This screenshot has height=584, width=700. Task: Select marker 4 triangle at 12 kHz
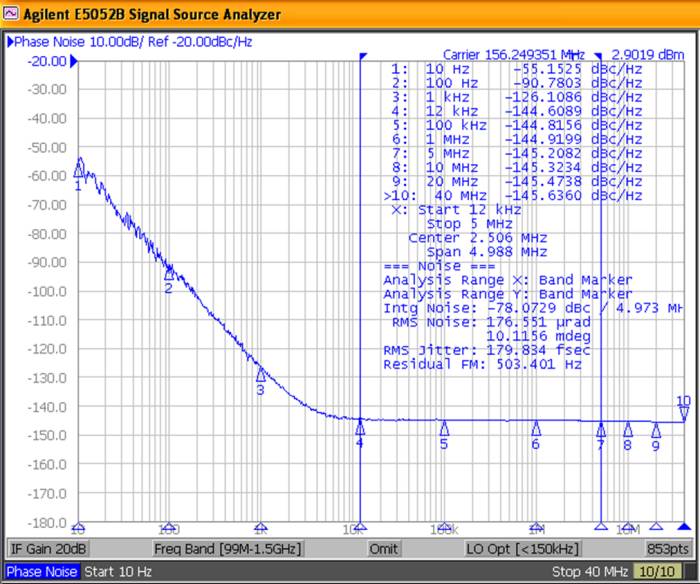tap(360, 428)
